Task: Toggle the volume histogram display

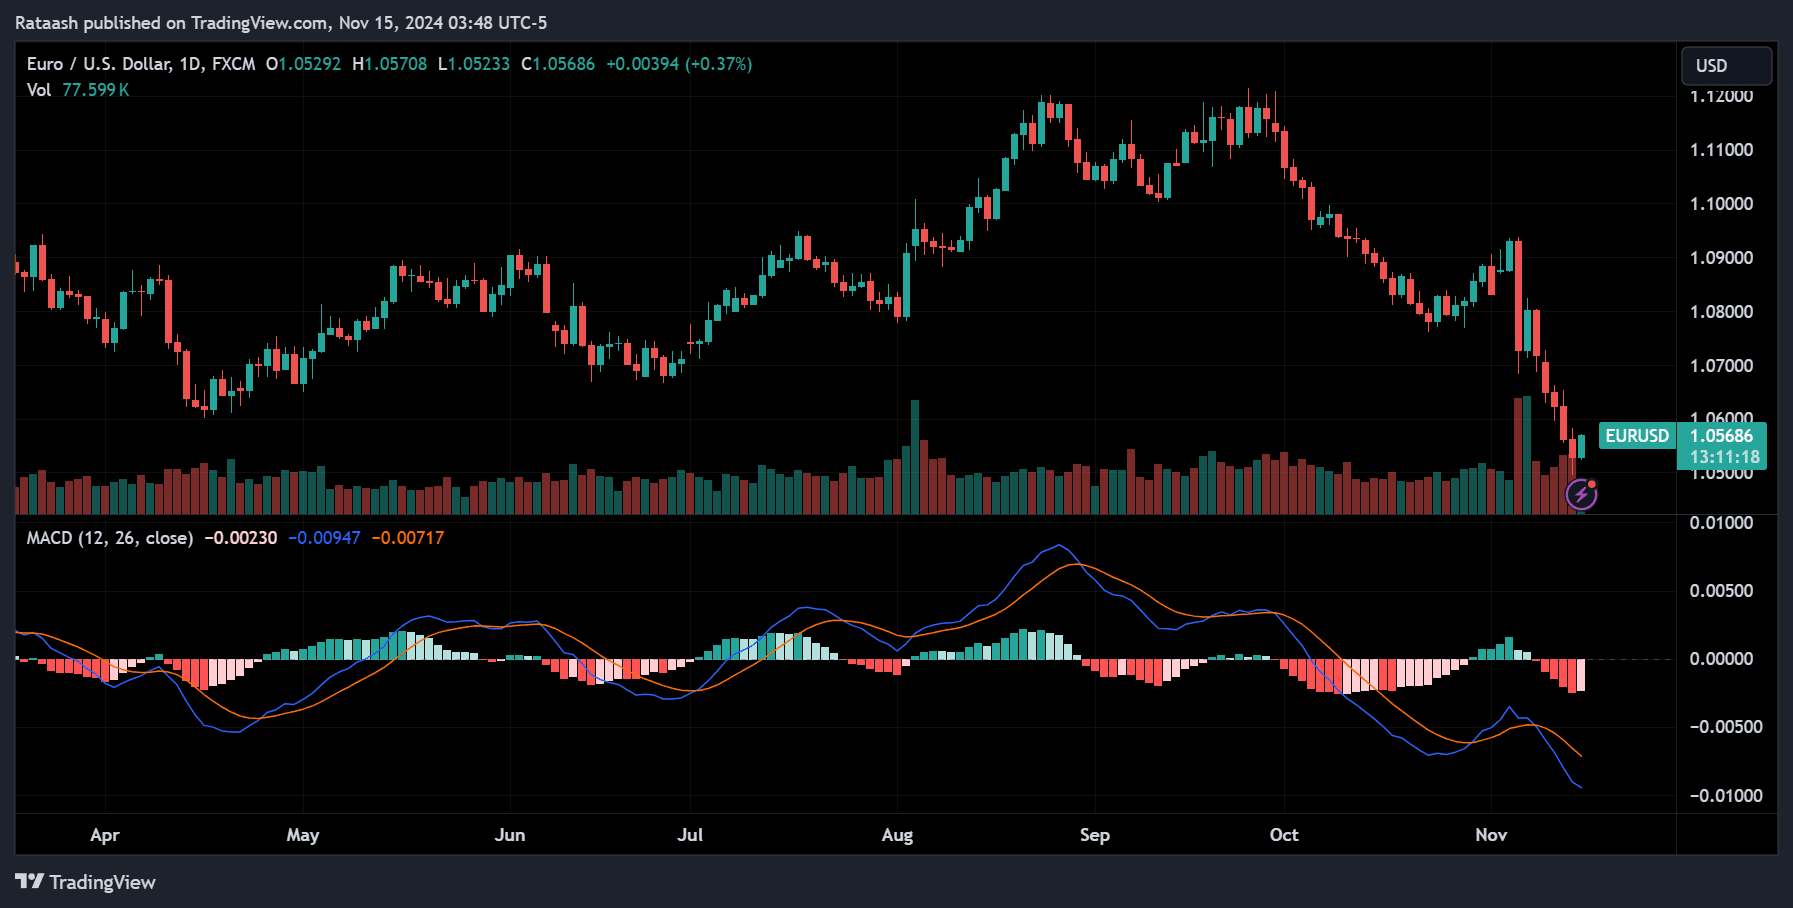Action: (40, 89)
